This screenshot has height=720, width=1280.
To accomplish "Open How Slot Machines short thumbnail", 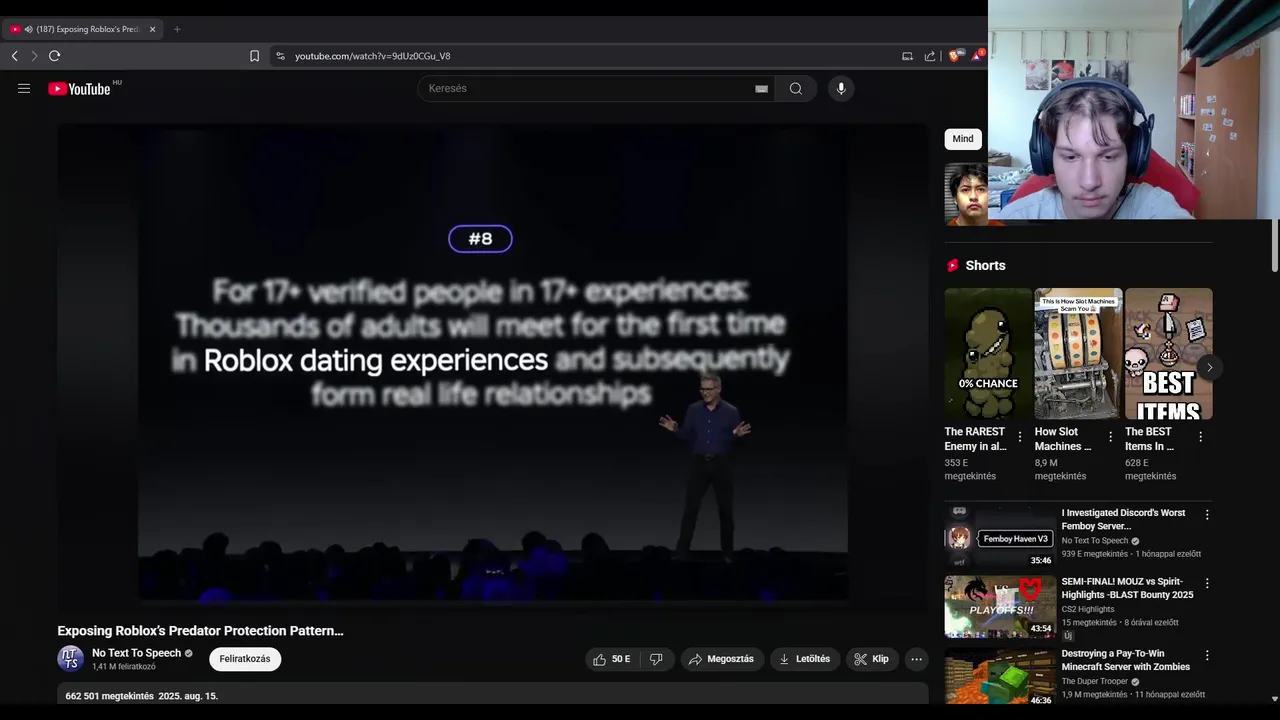I will (1078, 354).
